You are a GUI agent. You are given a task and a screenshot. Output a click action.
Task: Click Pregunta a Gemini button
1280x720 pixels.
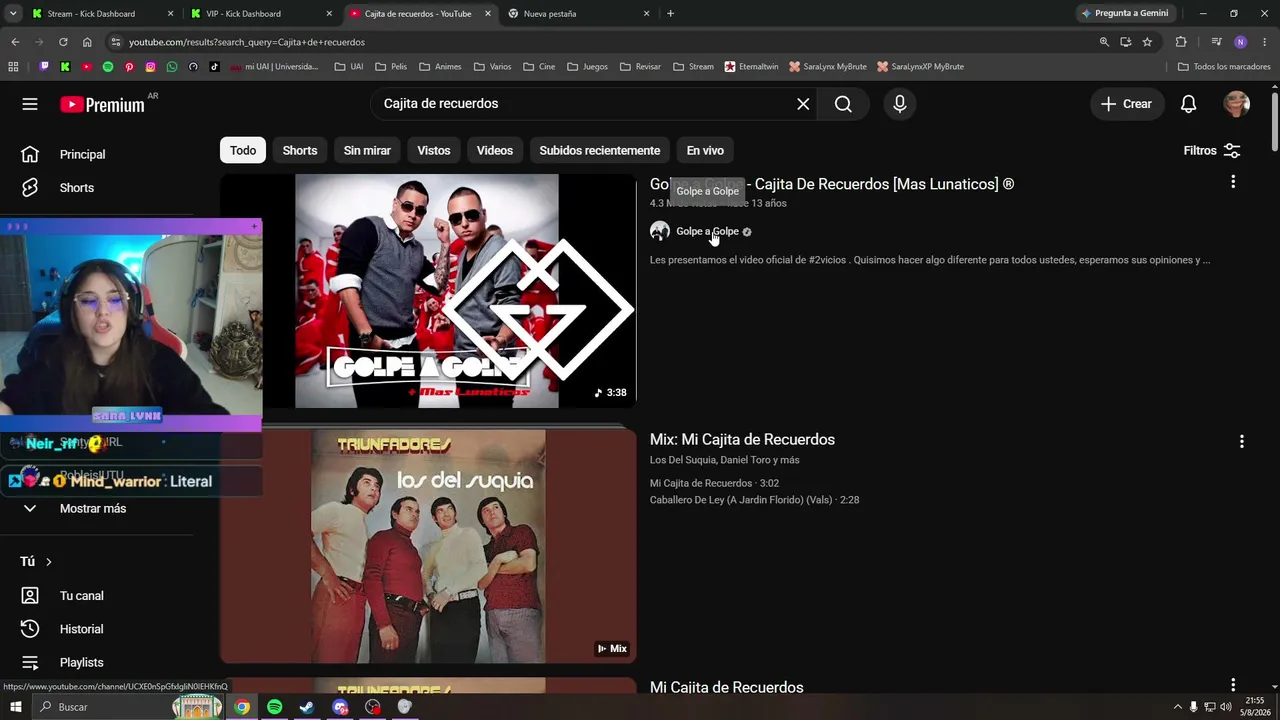pos(1124,14)
